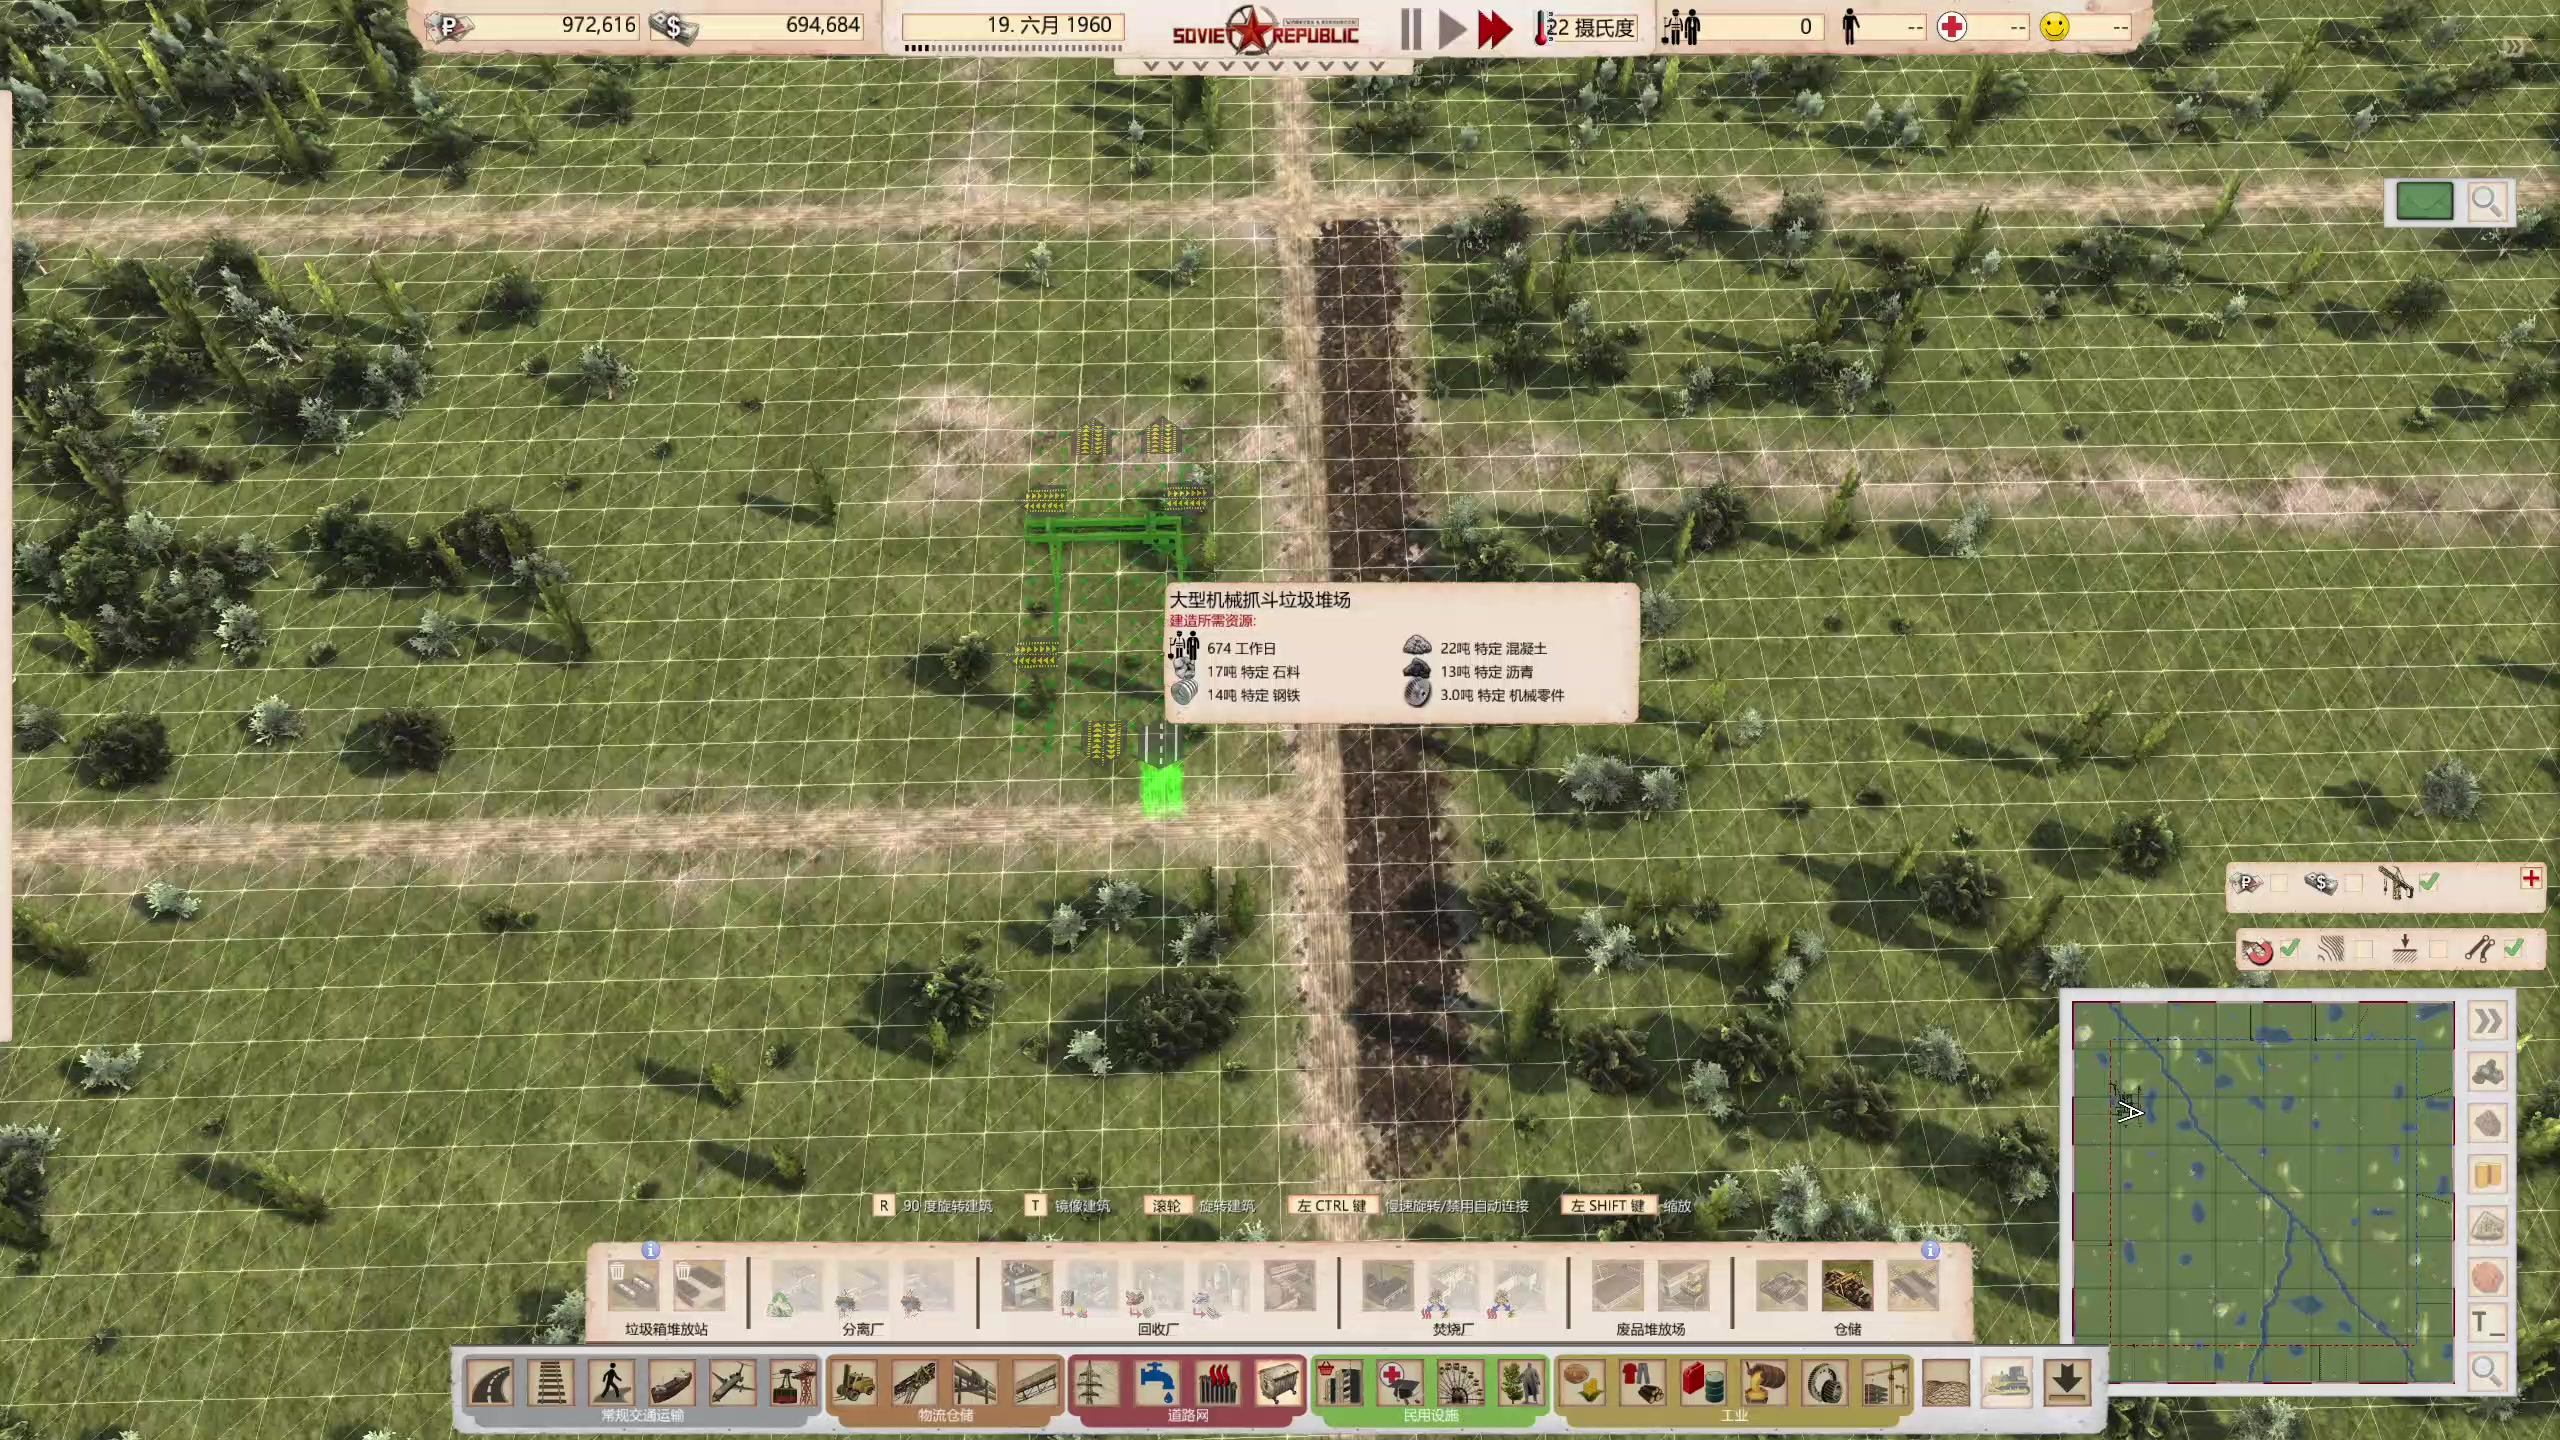
Task: Toggle the magnet snap checkbox
Action: point(2290,949)
